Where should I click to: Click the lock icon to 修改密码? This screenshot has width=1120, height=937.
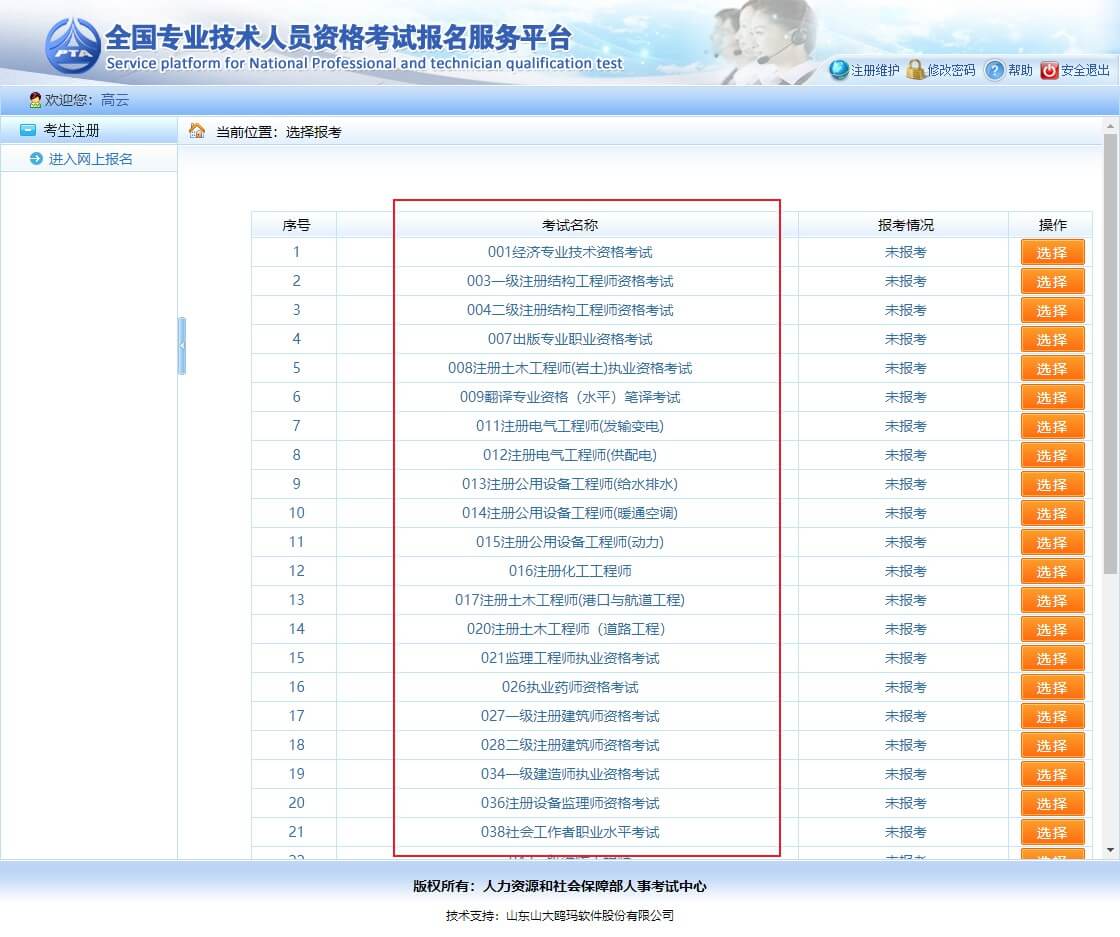point(915,70)
